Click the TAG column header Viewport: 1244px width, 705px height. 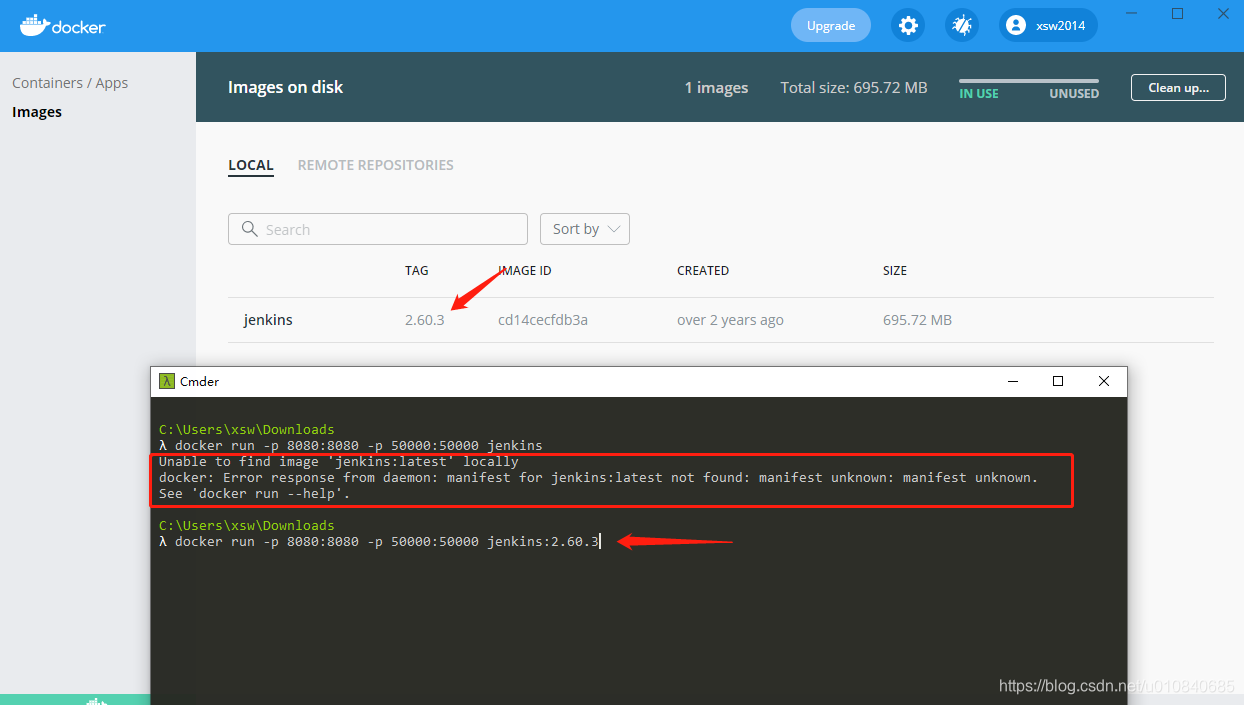417,271
